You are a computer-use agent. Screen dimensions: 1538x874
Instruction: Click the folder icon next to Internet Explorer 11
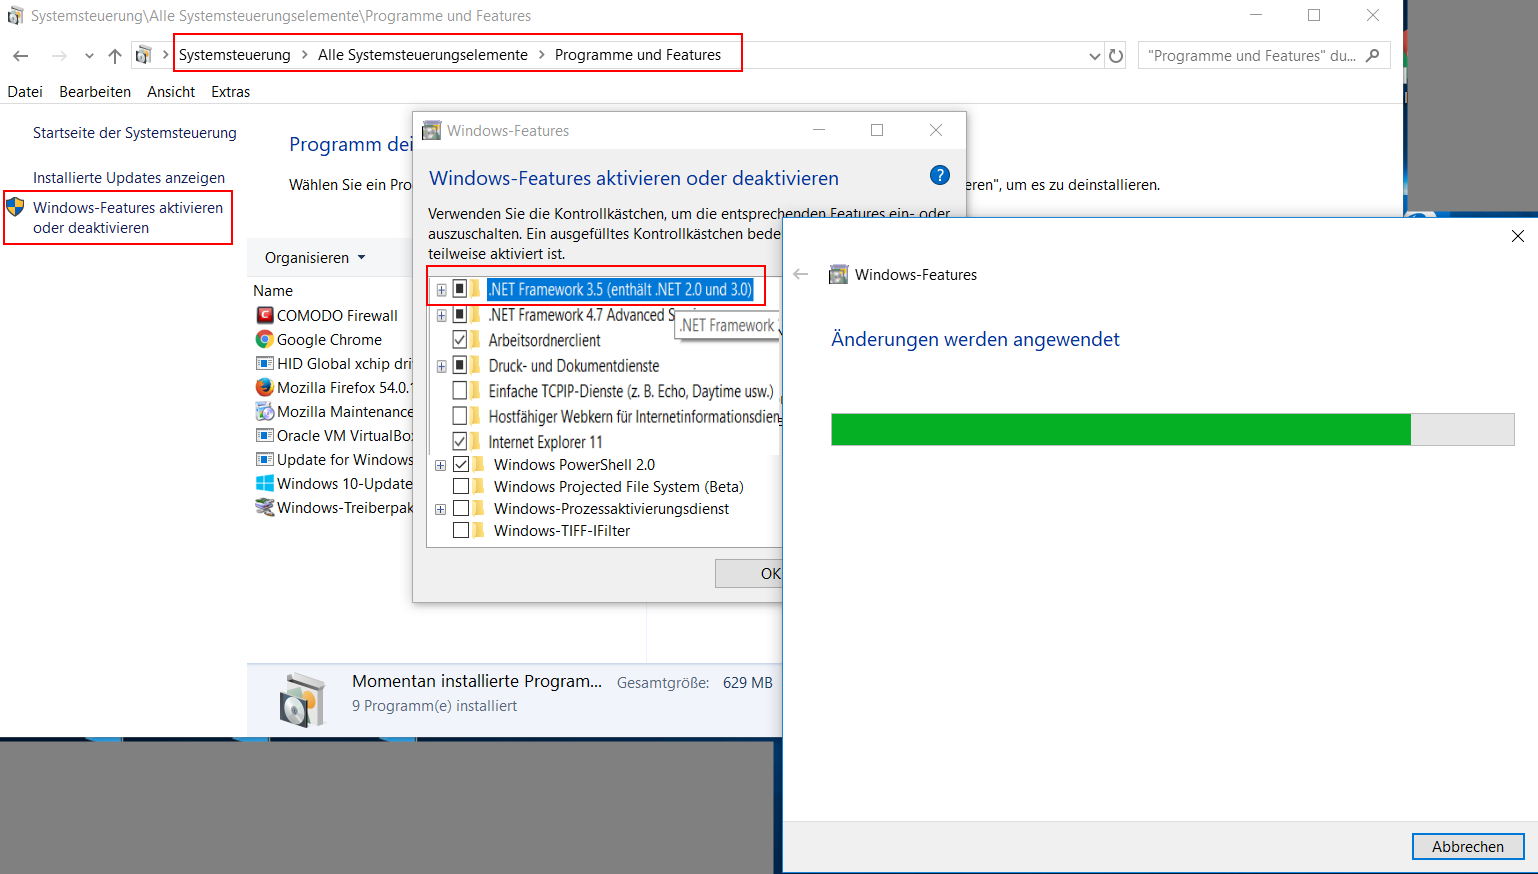pyautogui.click(x=476, y=441)
